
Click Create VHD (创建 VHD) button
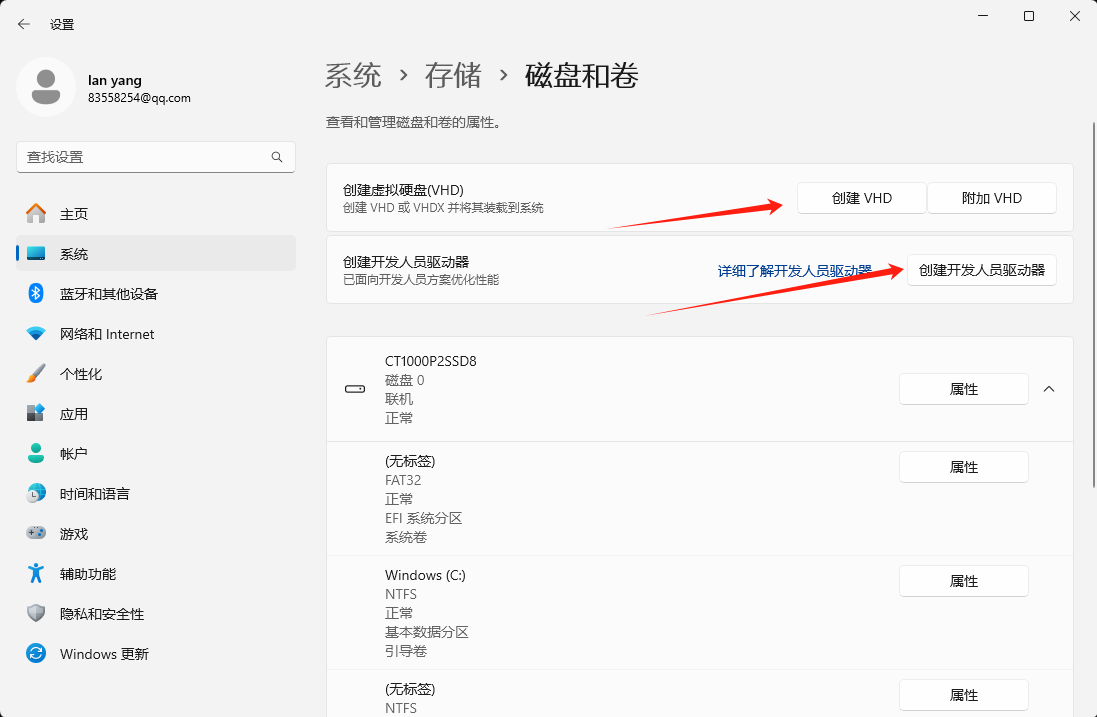[861, 198]
